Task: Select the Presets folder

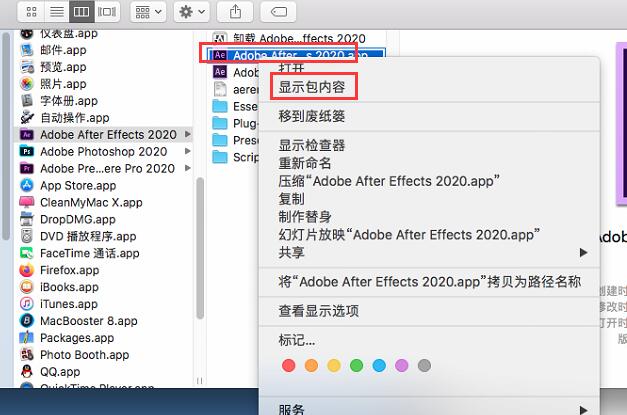Action: click(236, 140)
